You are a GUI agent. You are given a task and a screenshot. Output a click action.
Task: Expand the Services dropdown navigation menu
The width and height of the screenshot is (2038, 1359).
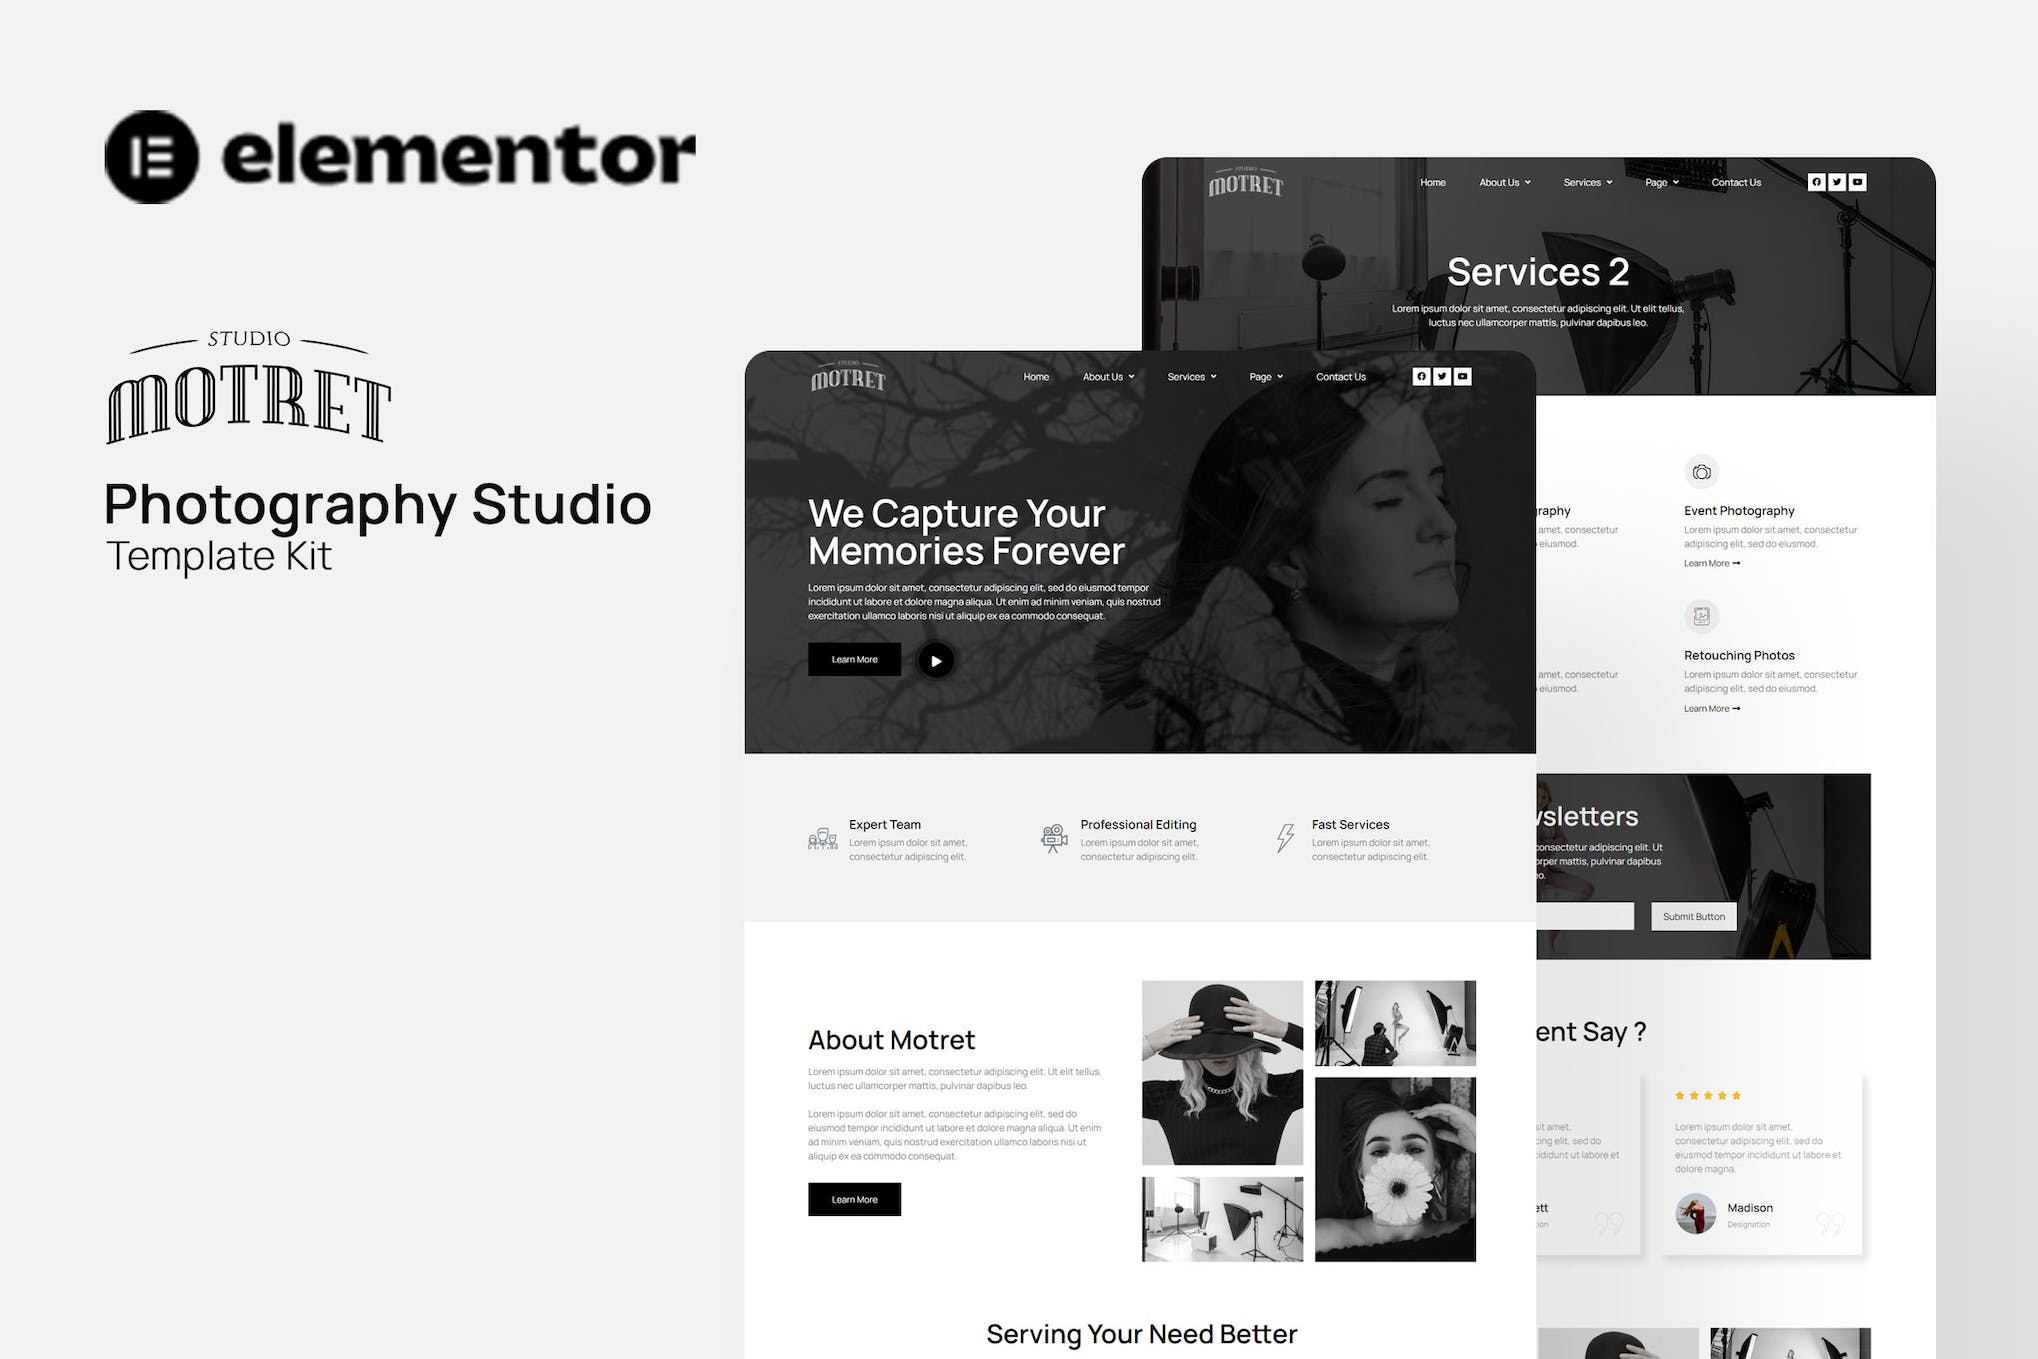tap(1189, 376)
